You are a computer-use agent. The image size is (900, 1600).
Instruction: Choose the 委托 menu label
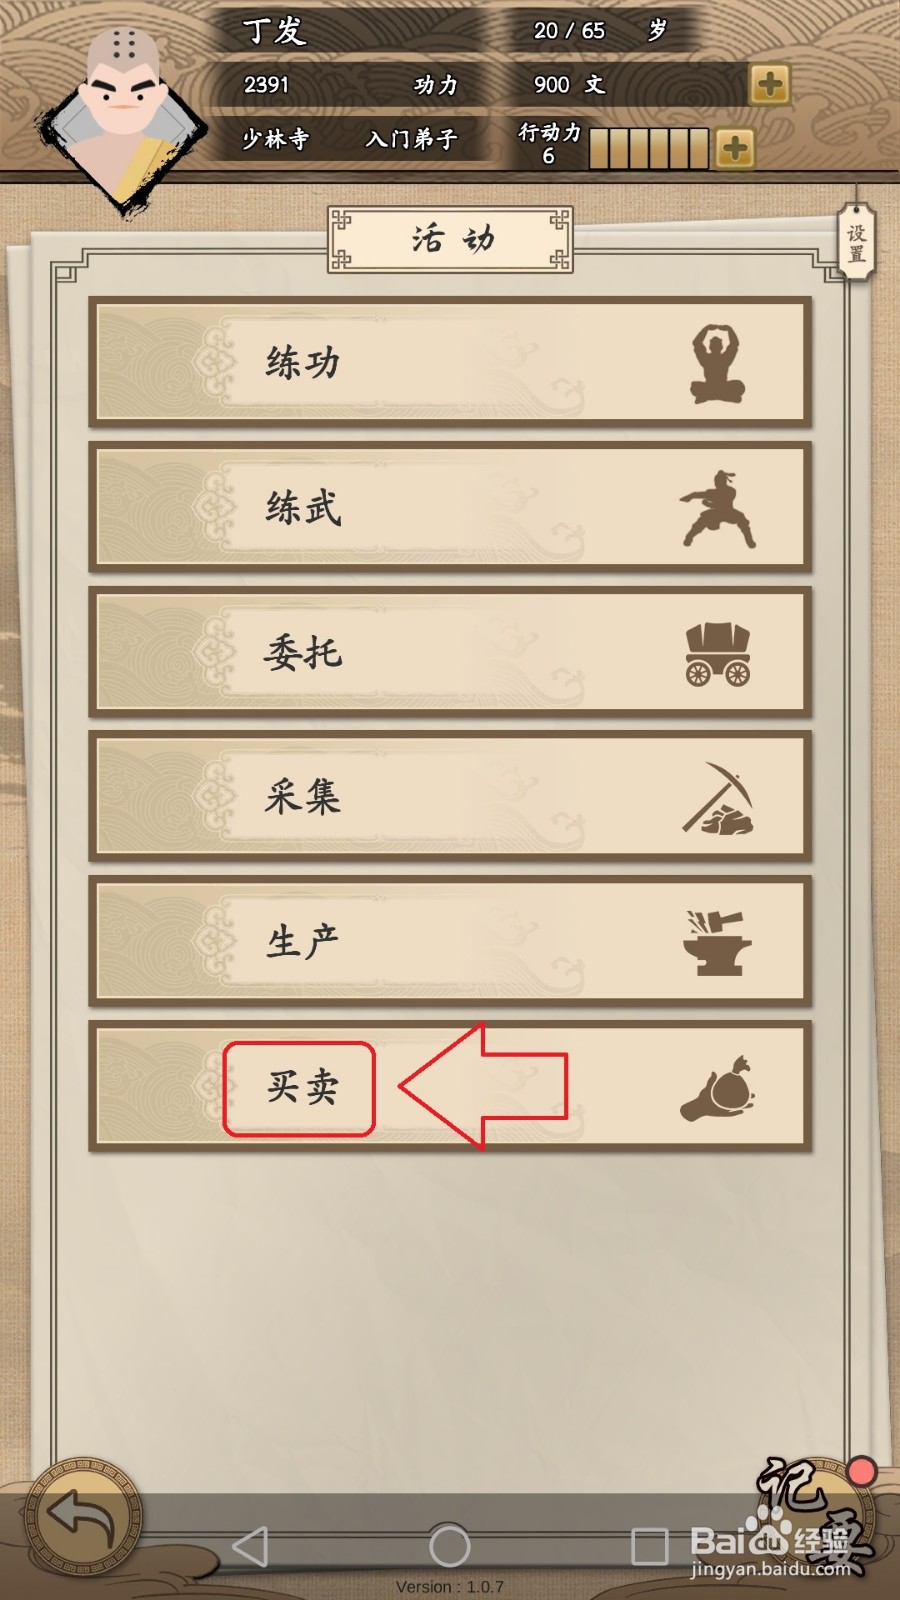point(303,653)
